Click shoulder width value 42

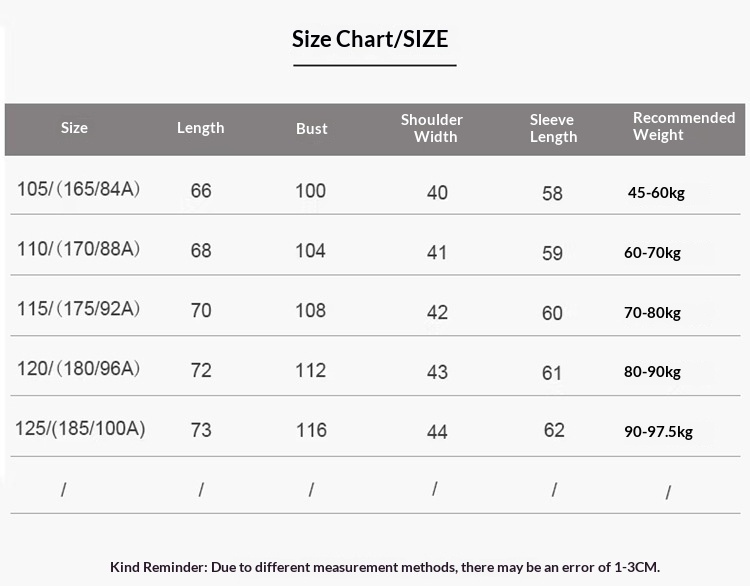437,312
